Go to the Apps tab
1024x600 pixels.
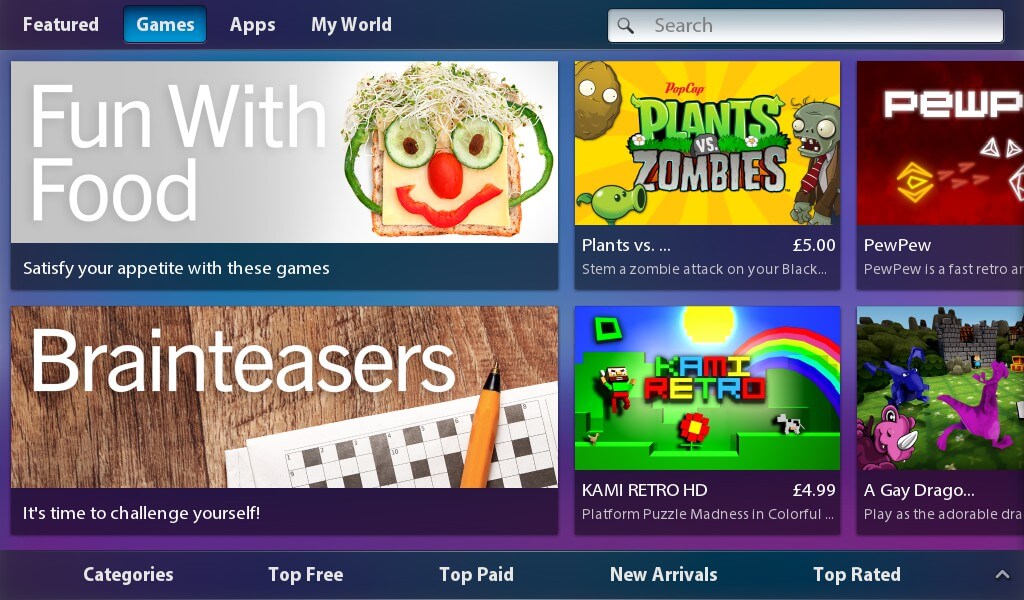pyautogui.click(x=252, y=25)
